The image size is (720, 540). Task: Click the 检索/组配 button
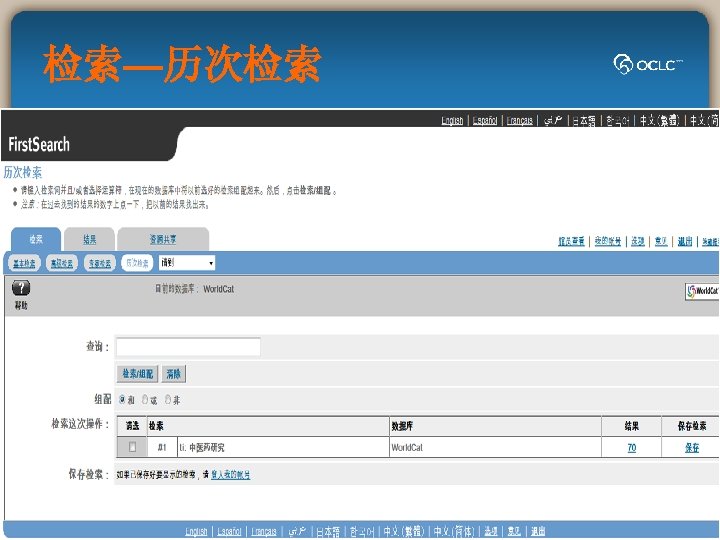pos(137,374)
